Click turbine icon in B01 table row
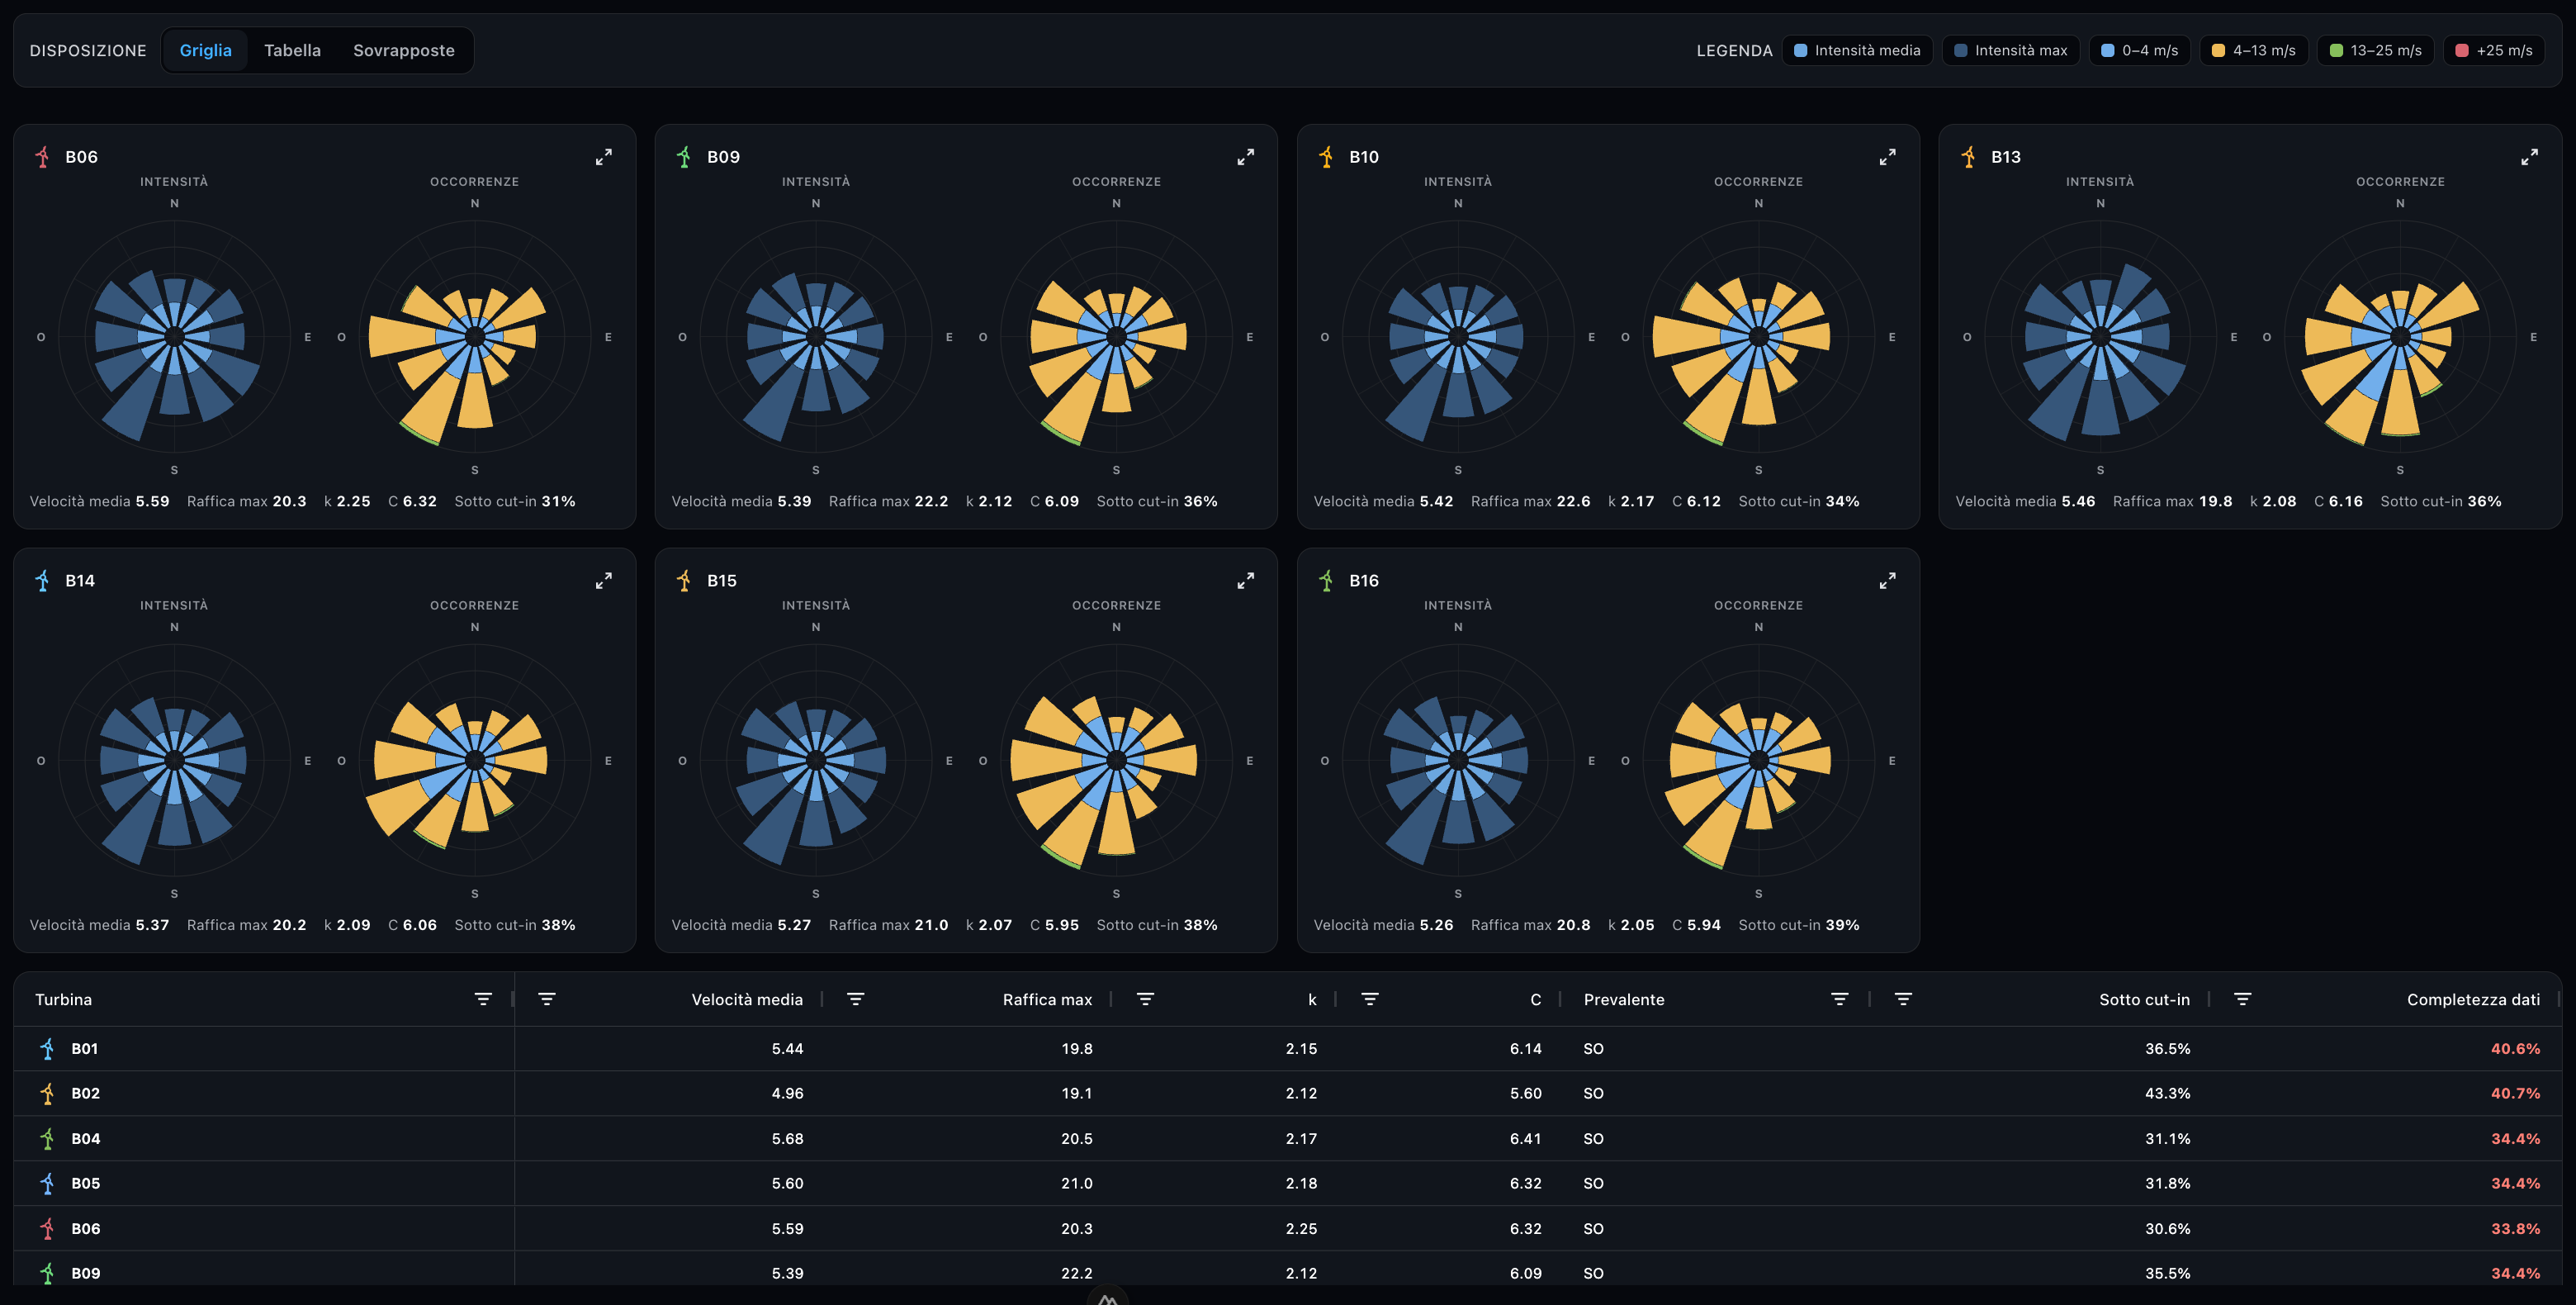2576x1305 pixels. pyautogui.click(x=47, y=1049)
